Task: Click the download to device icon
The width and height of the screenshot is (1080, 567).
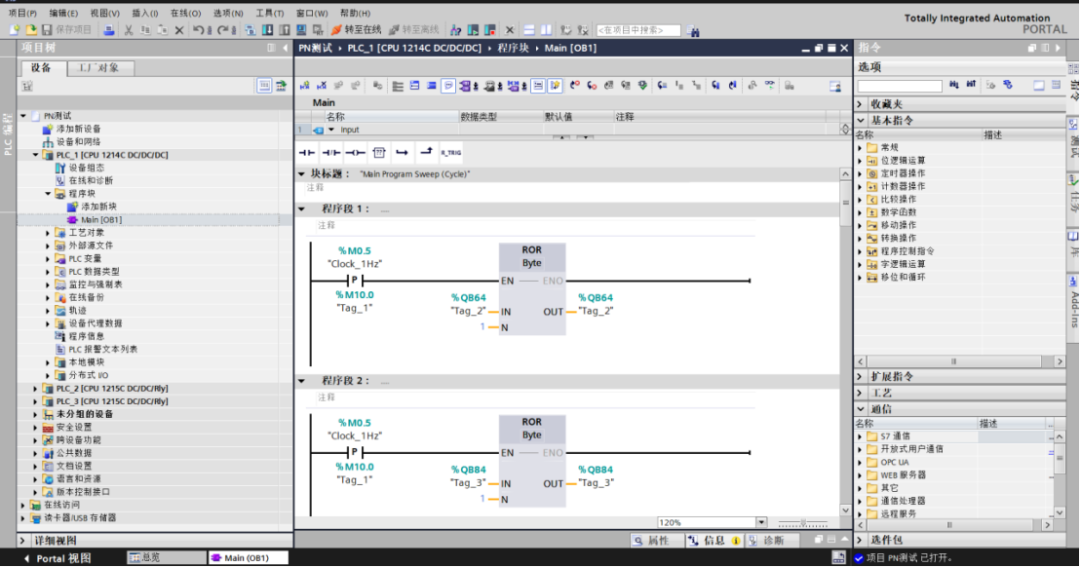Action: [x=267, y=30]
